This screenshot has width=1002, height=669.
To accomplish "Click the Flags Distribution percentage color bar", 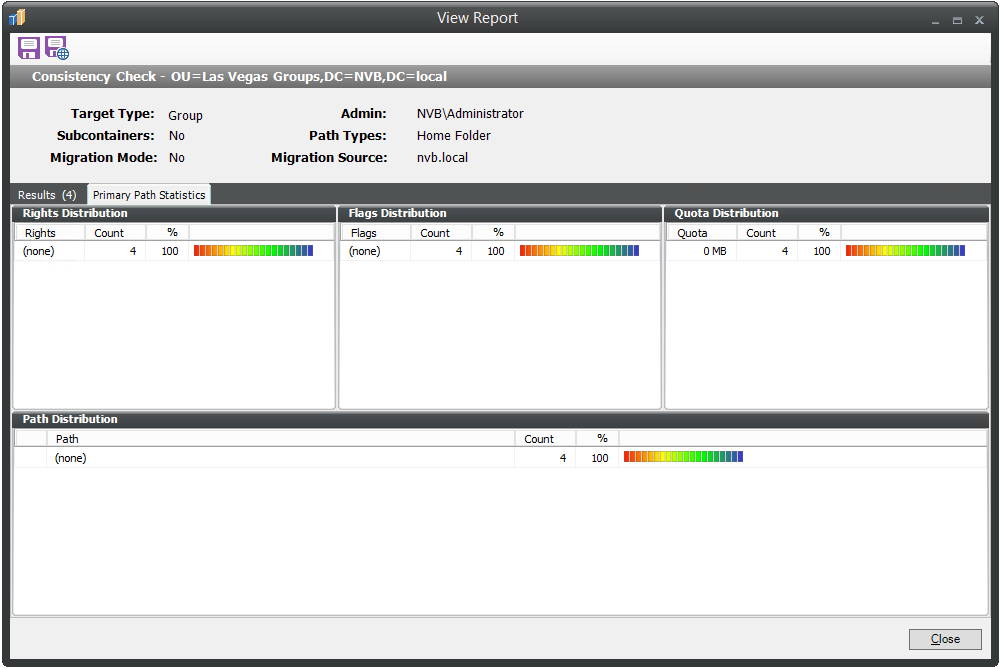I will coord(580,250).
